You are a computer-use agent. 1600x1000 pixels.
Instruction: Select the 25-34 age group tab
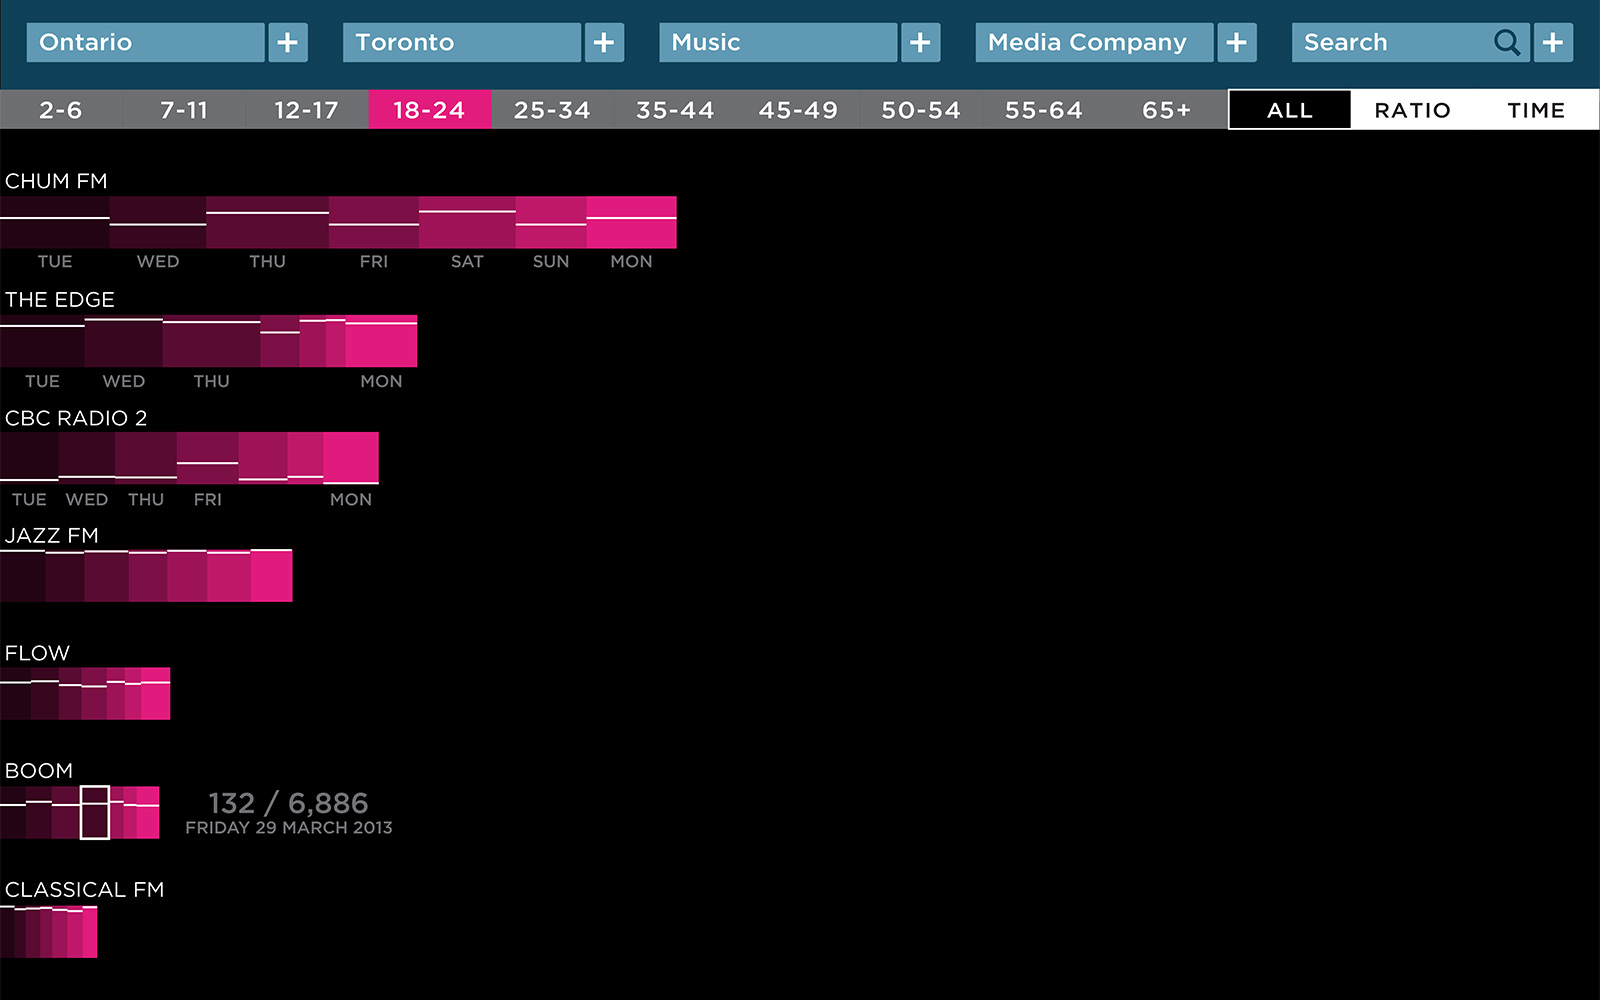coord(552,110)
